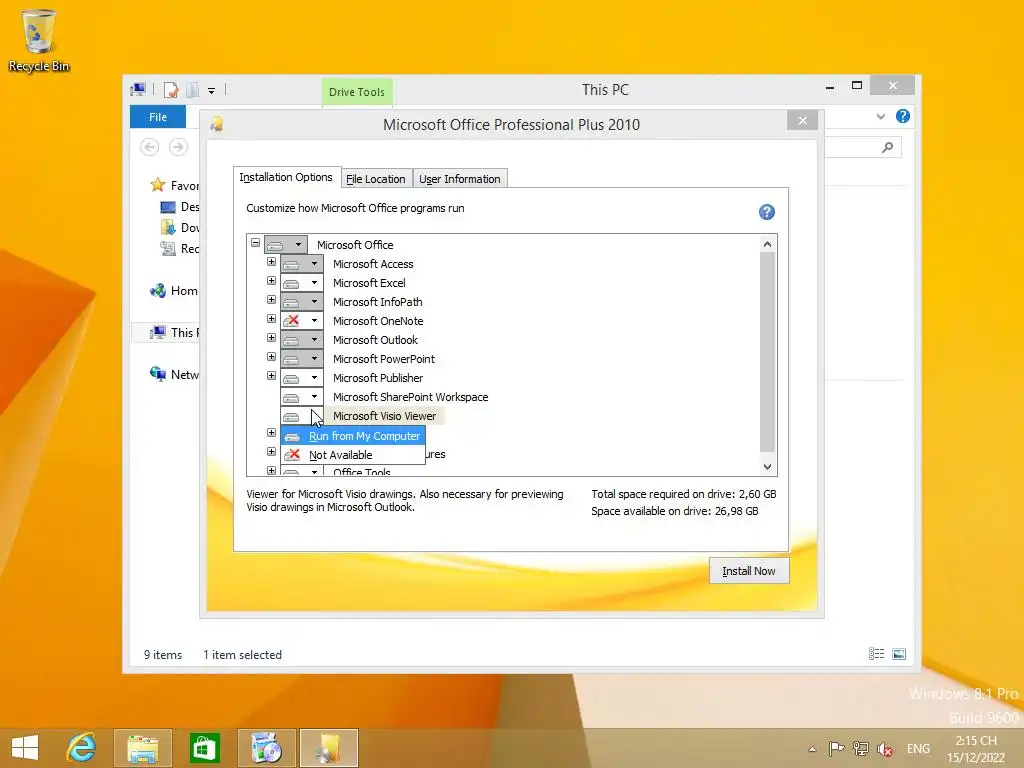Select the Installation Options tab
This screenshot has height=768, width=1024.
(x=286, y=177)
